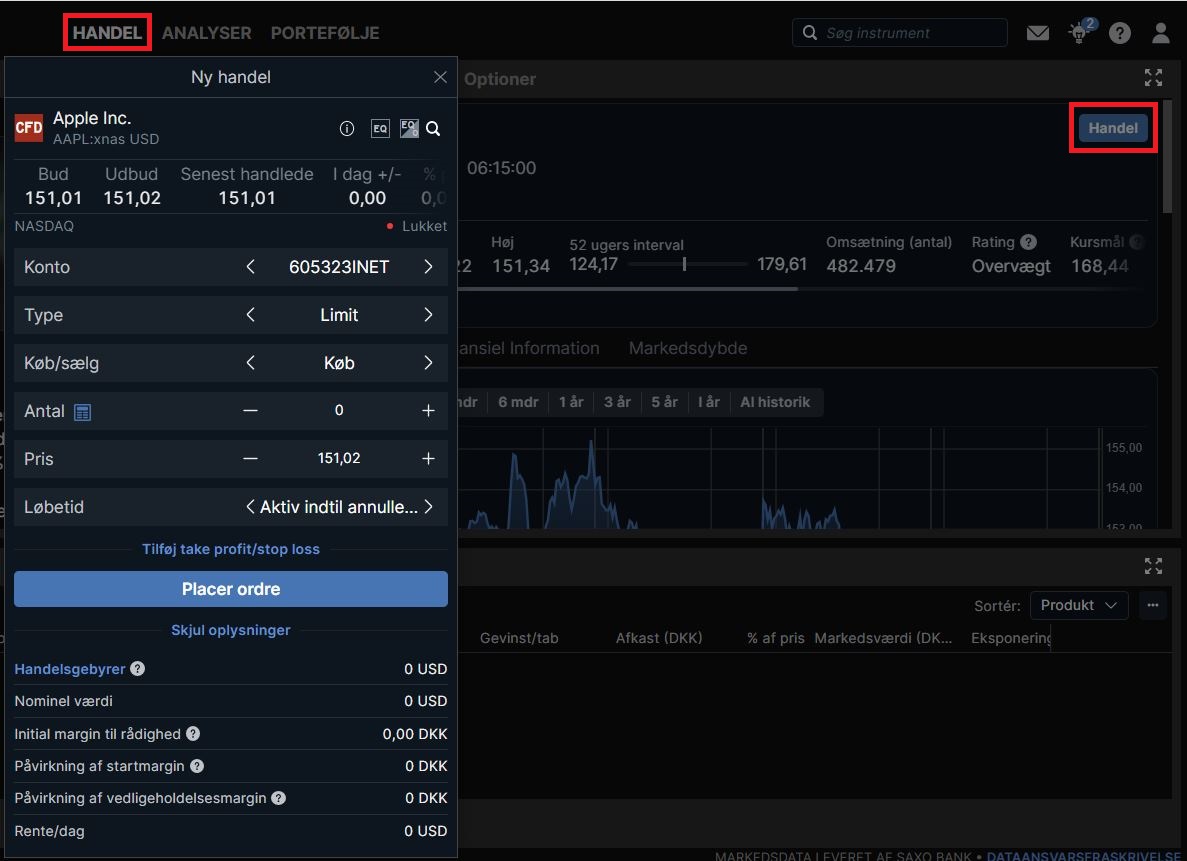Click the Rating help icon
Viewport: 1187px width, 861px height.
click(1028, 242)
